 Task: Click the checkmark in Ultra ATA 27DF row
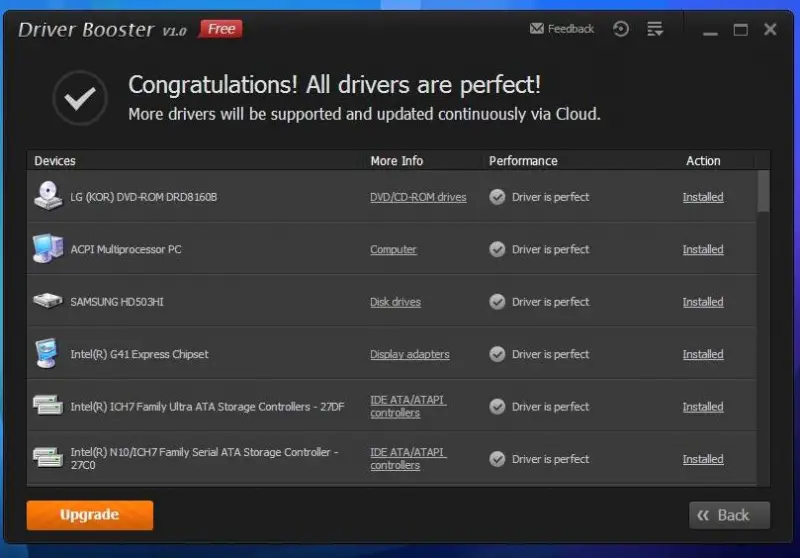point(497,407)
